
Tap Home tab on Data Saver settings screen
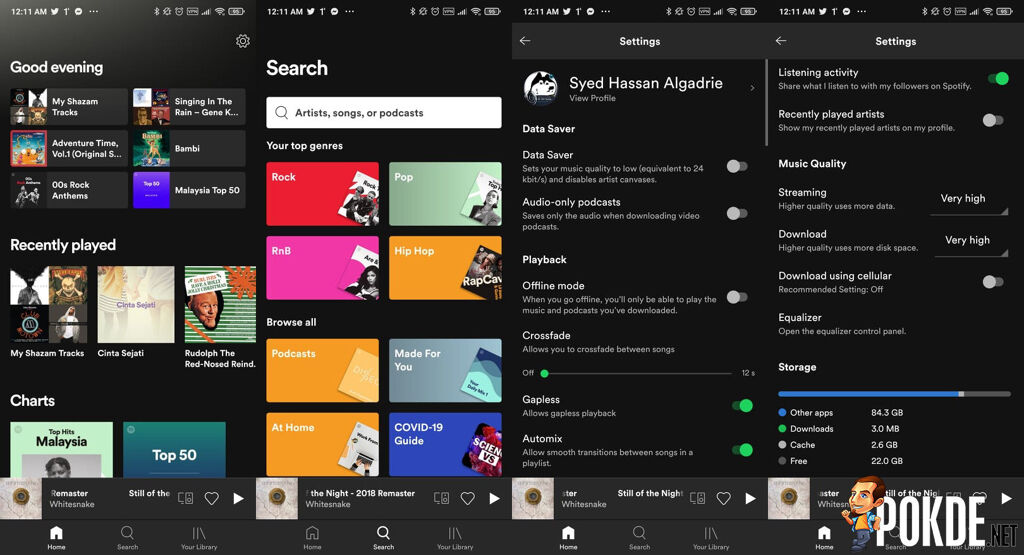point(568,537)
